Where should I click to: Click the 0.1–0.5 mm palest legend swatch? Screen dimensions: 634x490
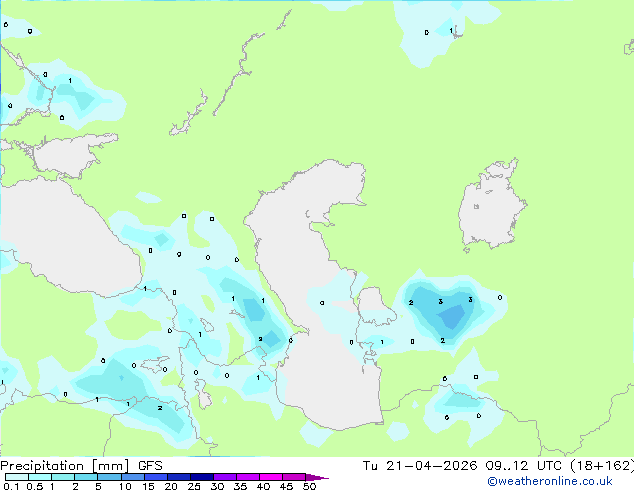pyautogui.click(x=17, y=477)
